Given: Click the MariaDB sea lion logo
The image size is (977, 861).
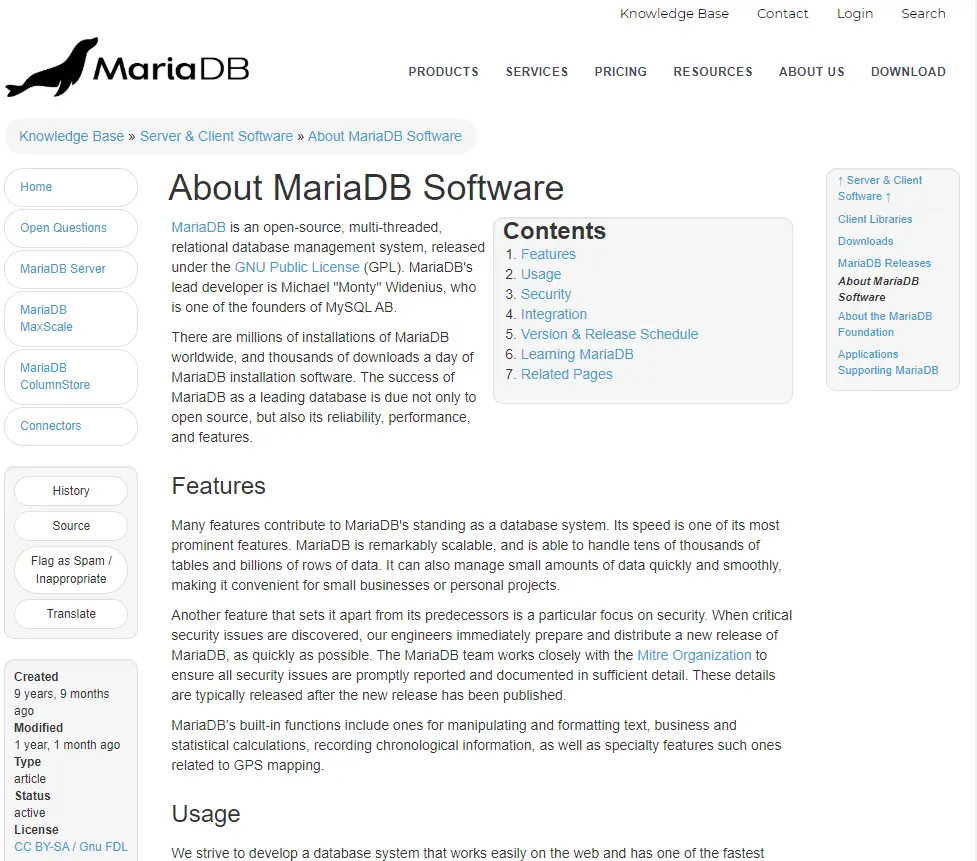Looking at the screenshot, I should pyautogui.click(x=127, y=67).
